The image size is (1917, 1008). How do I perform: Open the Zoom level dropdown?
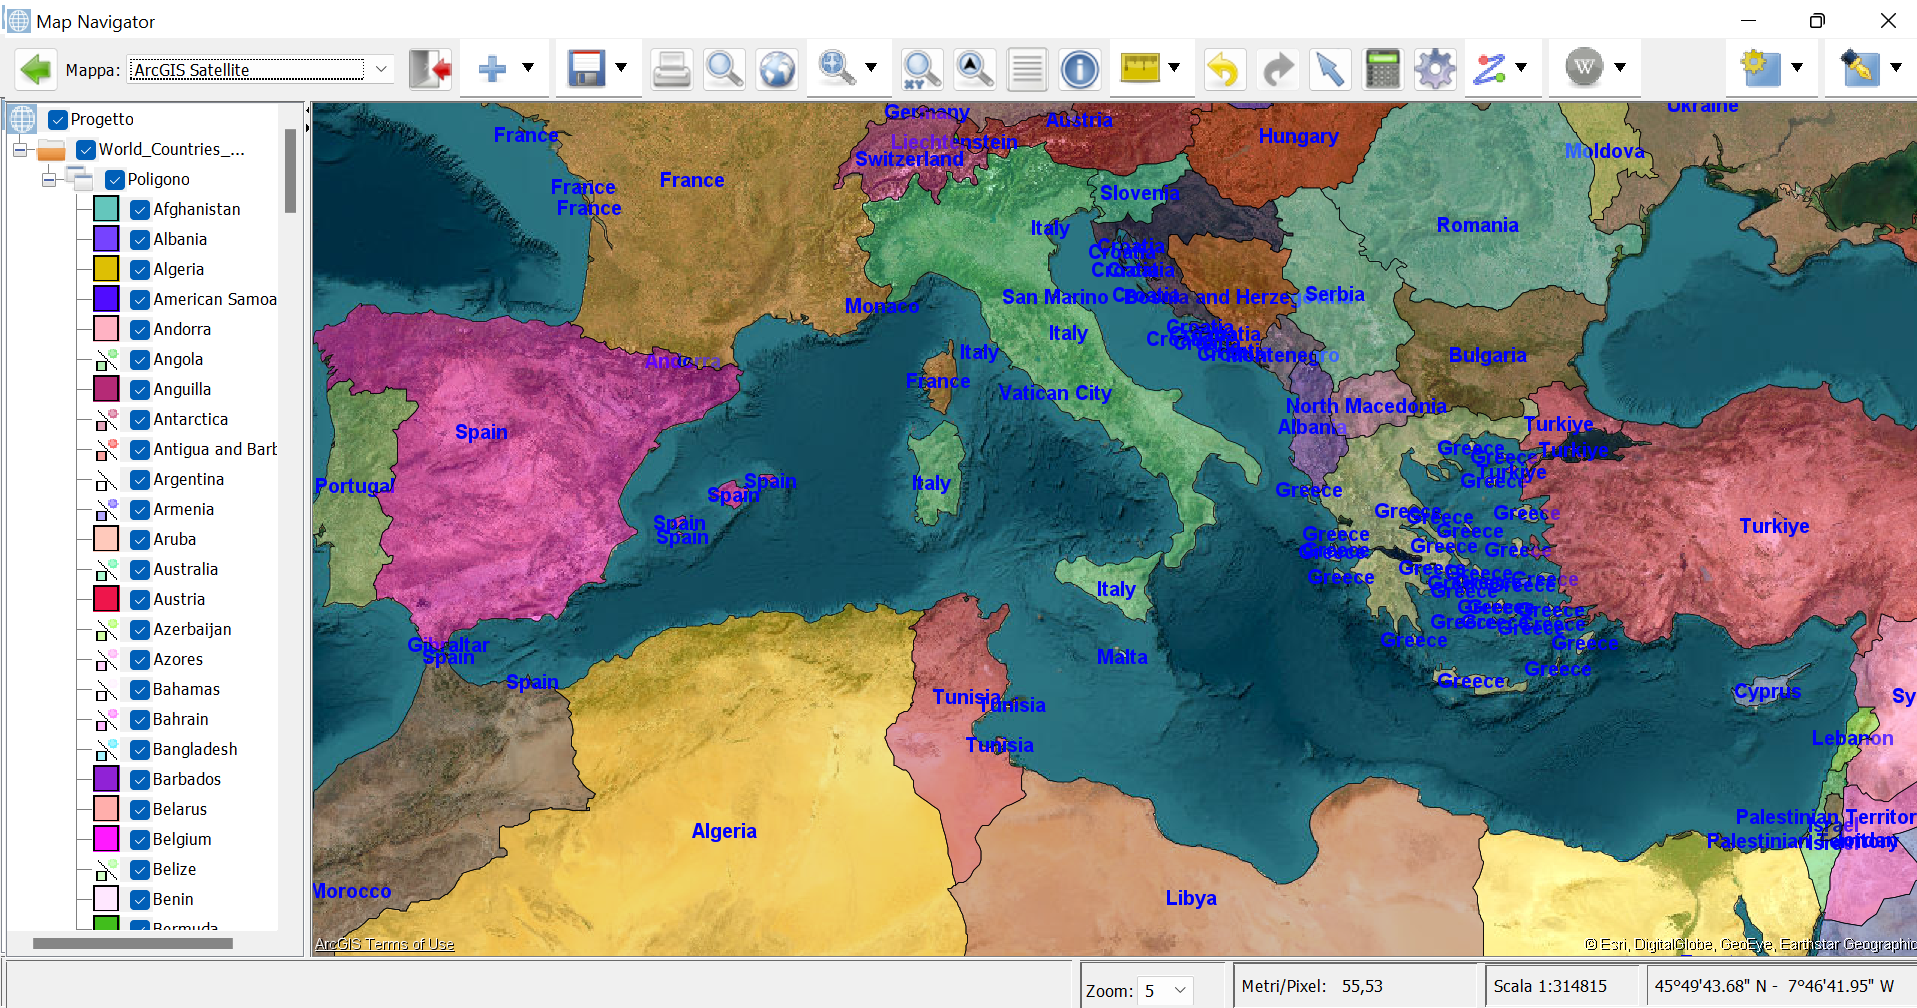(1180, 990)
